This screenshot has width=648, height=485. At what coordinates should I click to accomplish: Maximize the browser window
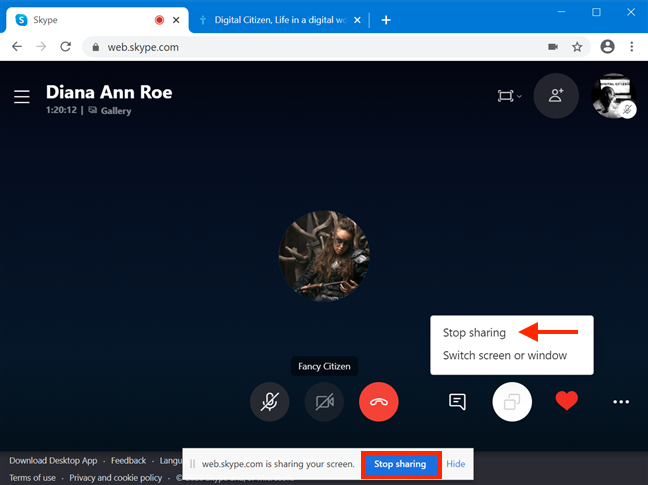pos(596,12)
